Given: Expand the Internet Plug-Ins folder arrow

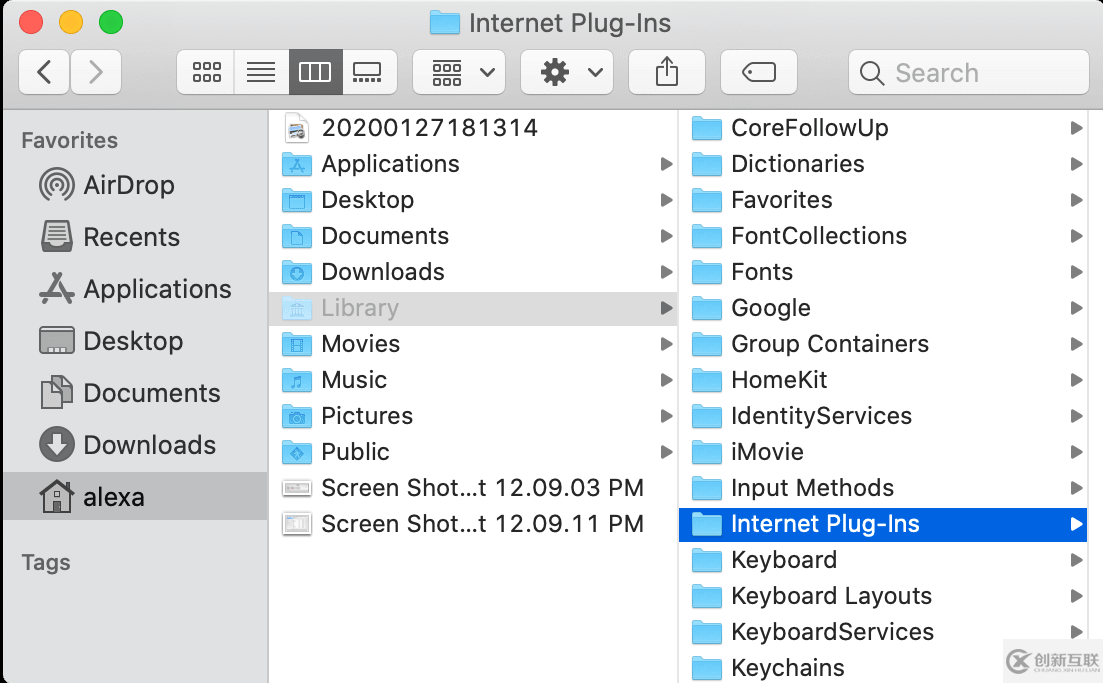Looking at the screenshot, I should click(1077, 524).
